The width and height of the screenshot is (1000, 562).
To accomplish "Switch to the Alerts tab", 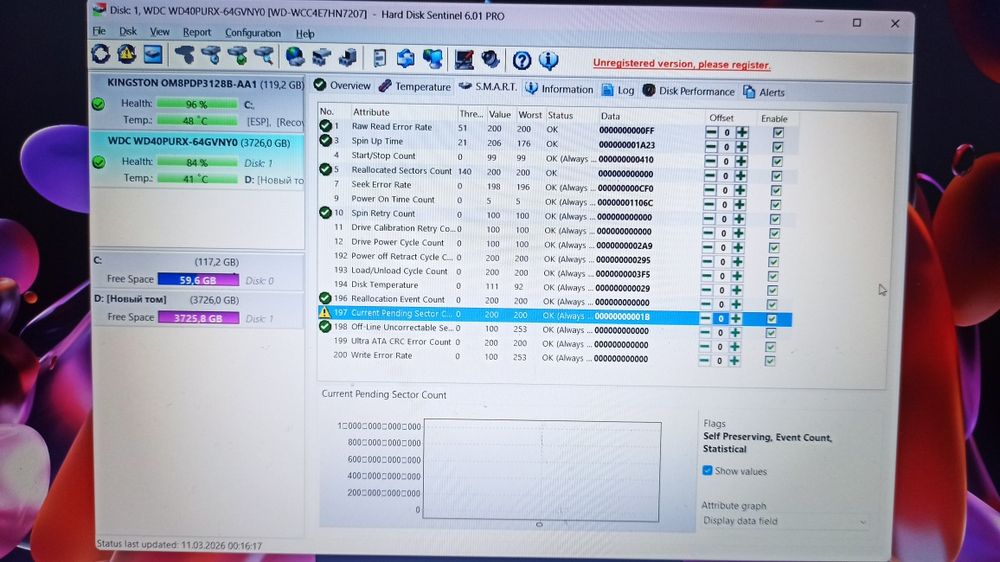I will click(x=764, y=92).
